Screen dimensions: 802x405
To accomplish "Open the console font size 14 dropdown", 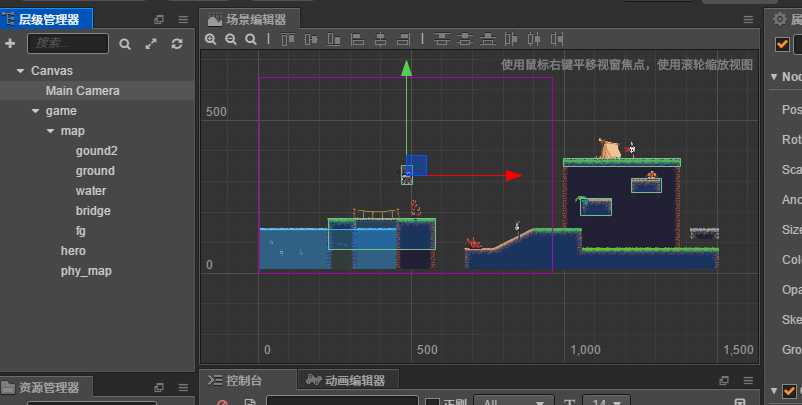I will point(607,401).
